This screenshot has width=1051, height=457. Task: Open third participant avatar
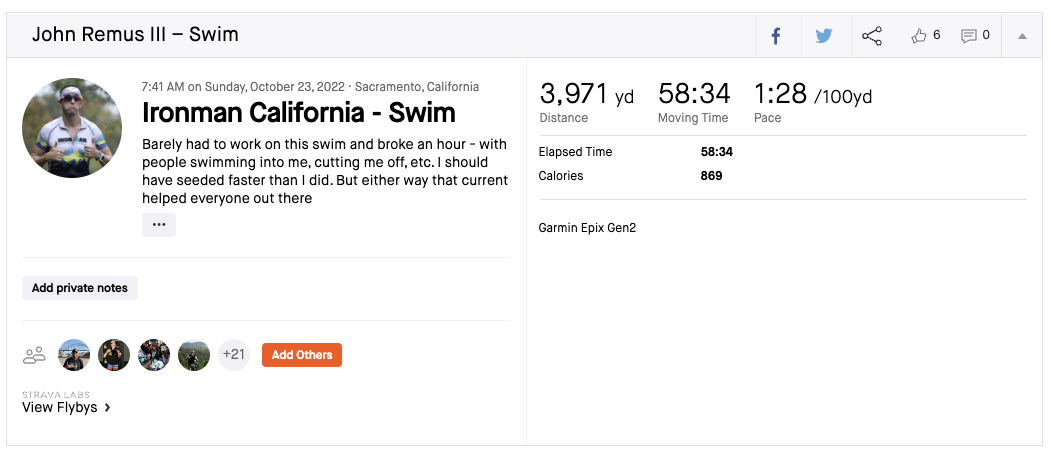point(154,355)
